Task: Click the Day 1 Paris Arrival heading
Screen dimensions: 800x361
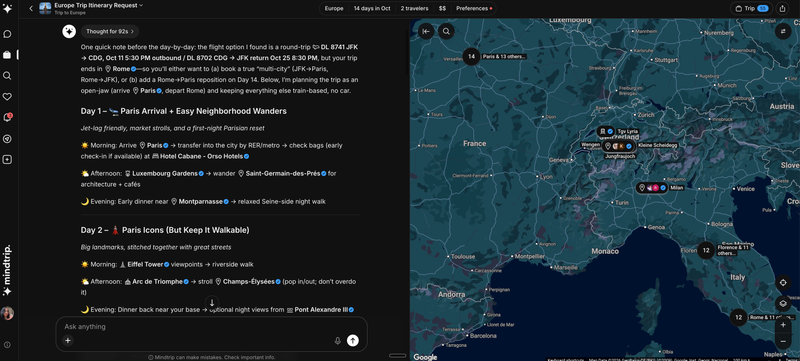Action: pos(184,111)
